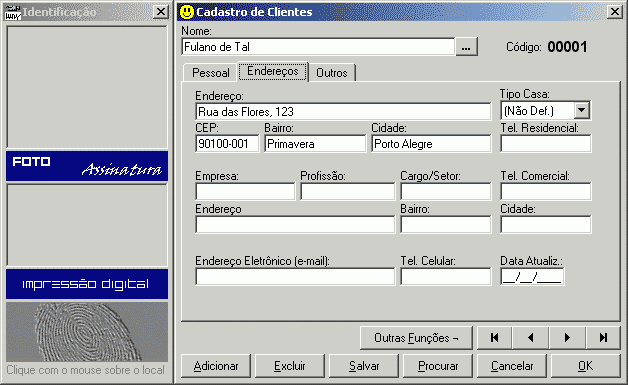Click the Data Atualiz. date field
Image resolution: width=628 pixels, height=385 pixels.
[x=532, y=276]
